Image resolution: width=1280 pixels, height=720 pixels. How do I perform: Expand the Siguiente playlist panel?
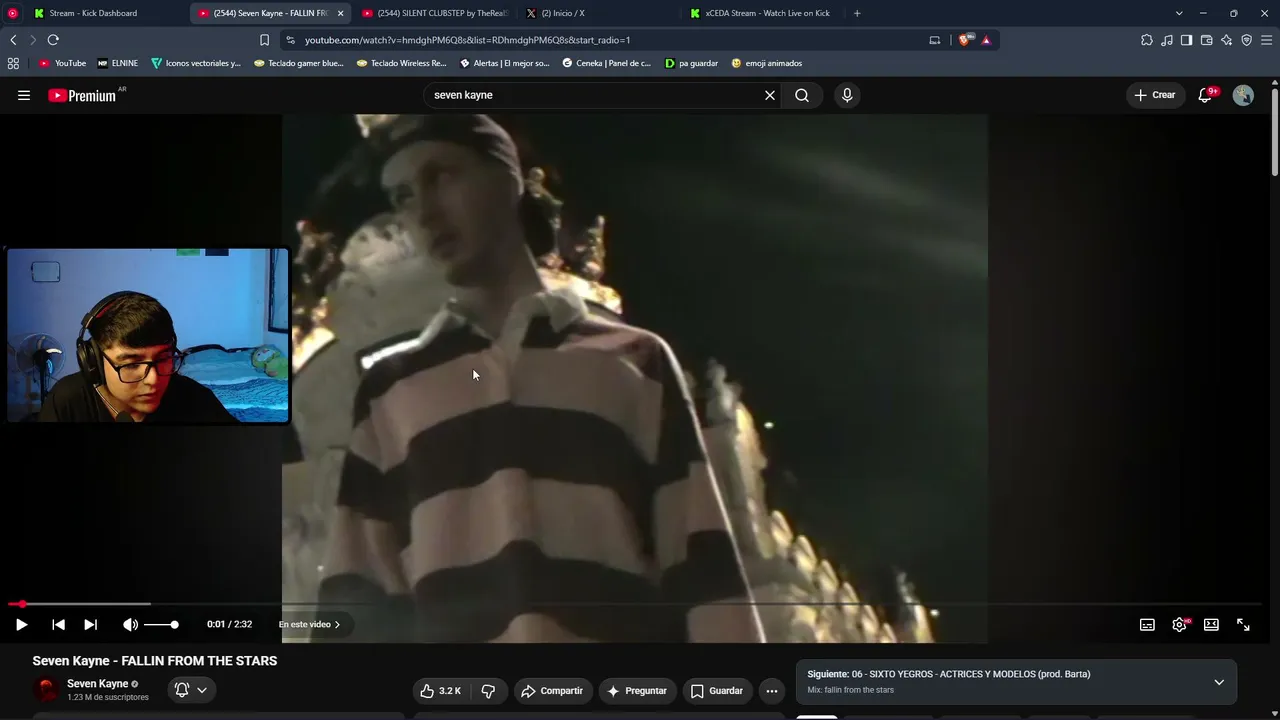1219,682
